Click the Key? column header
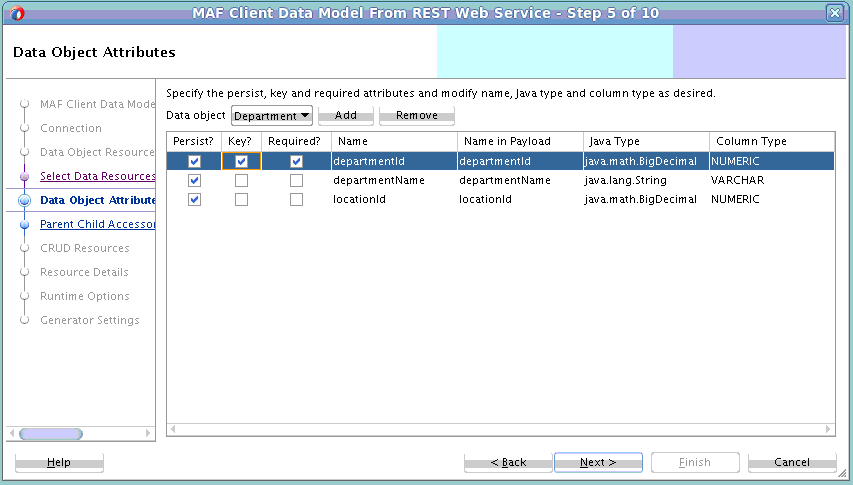 (x=242, y=141)
